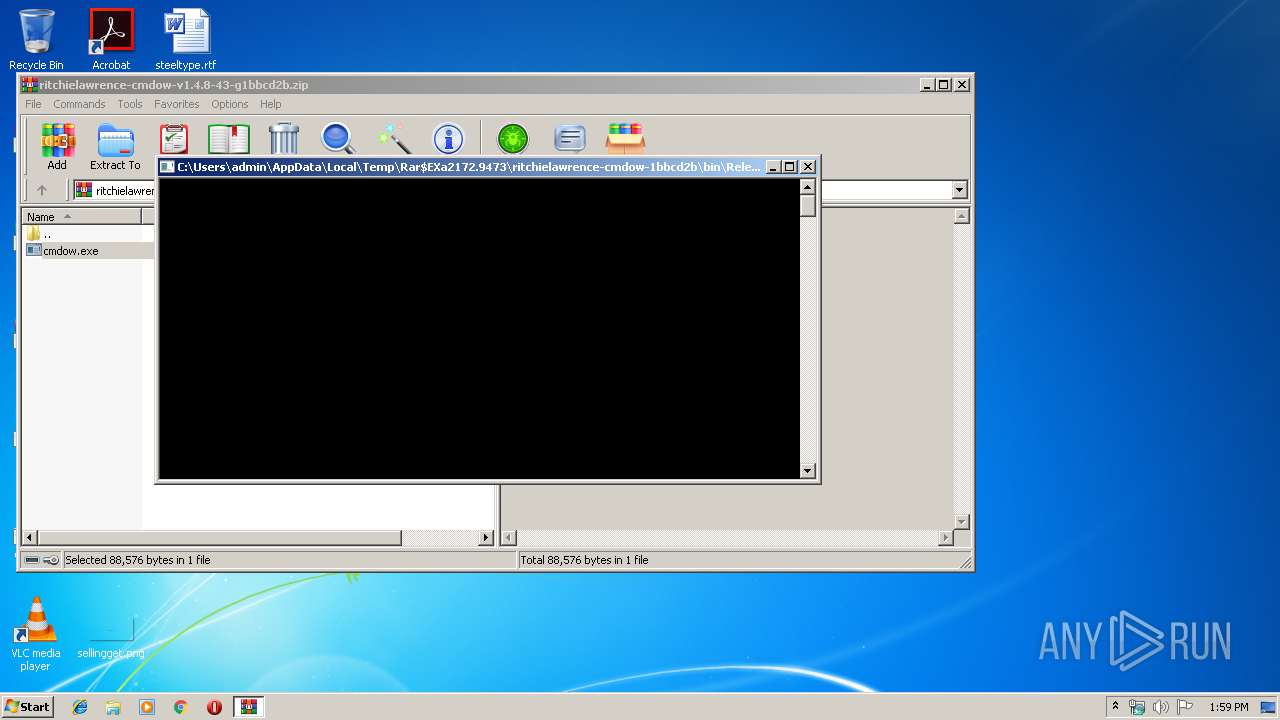Click the network tray icon
The width and height of the screenshot is (1280, 720).
tap(1137, 707)
